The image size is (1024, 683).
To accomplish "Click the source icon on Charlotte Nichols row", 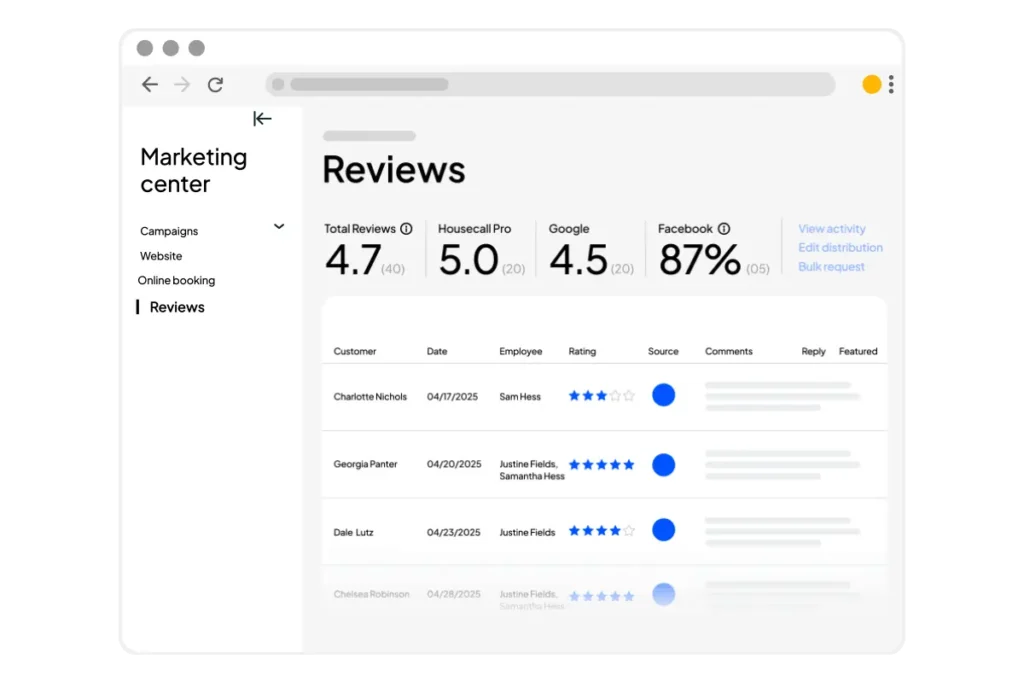I will [663, 395].
